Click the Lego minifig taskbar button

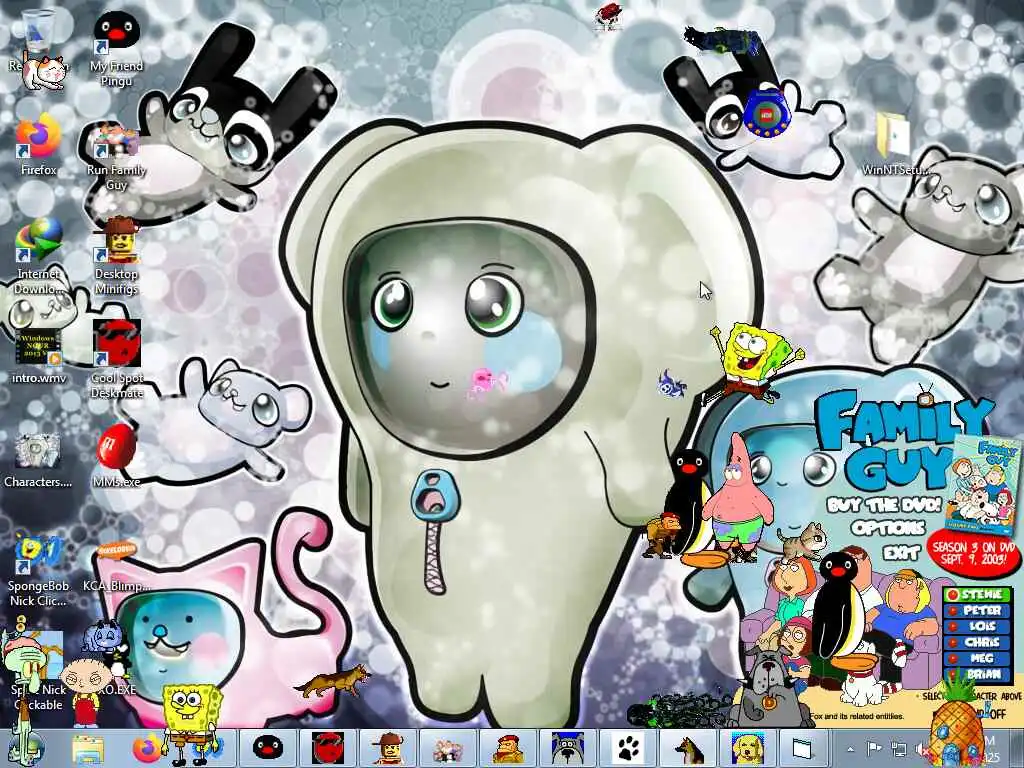[x=388, y=748]
